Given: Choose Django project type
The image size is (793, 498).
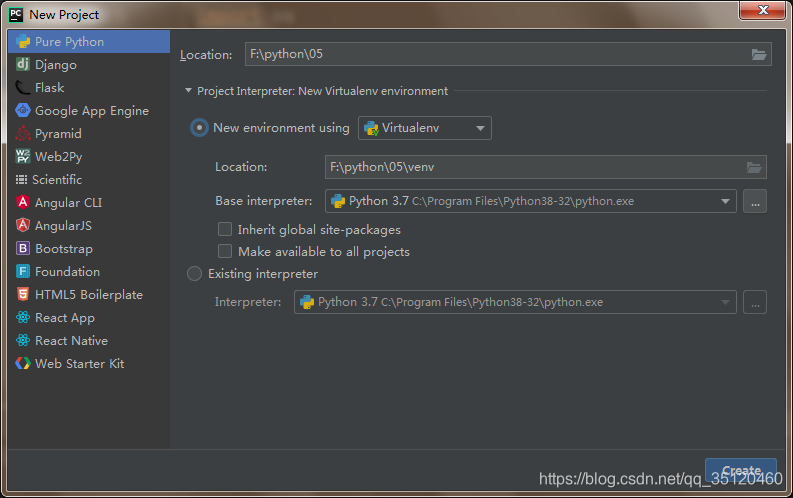Looking at the screenshot, I should (89, 64).
